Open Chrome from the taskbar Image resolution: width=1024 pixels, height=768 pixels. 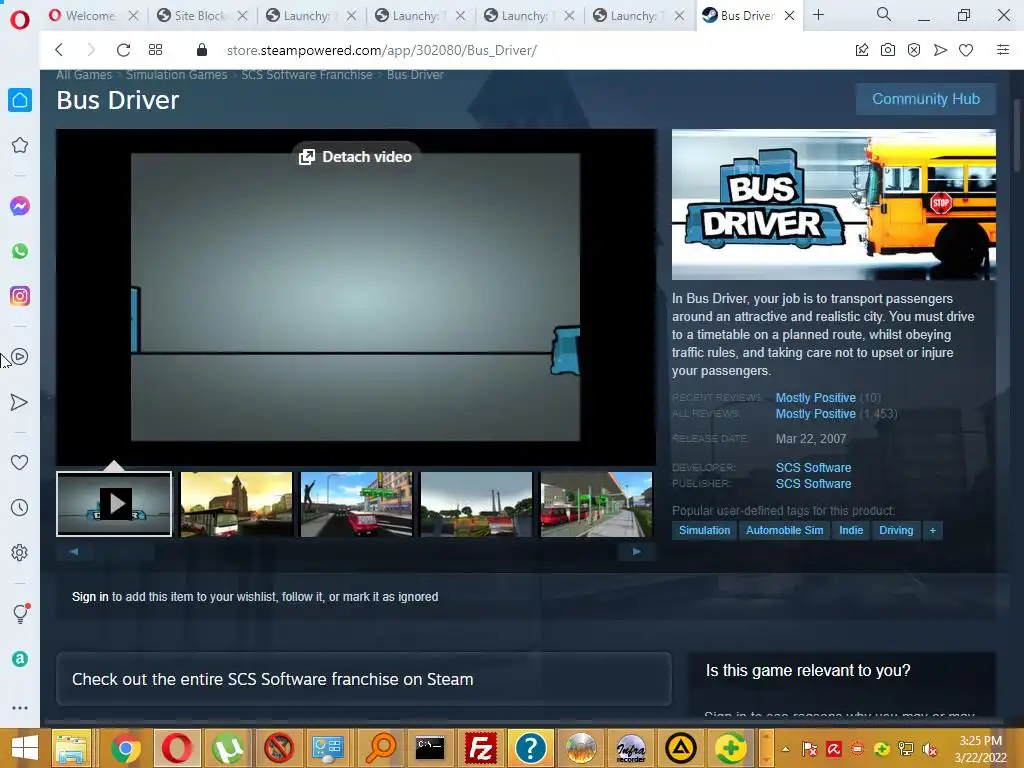point(125,748)
